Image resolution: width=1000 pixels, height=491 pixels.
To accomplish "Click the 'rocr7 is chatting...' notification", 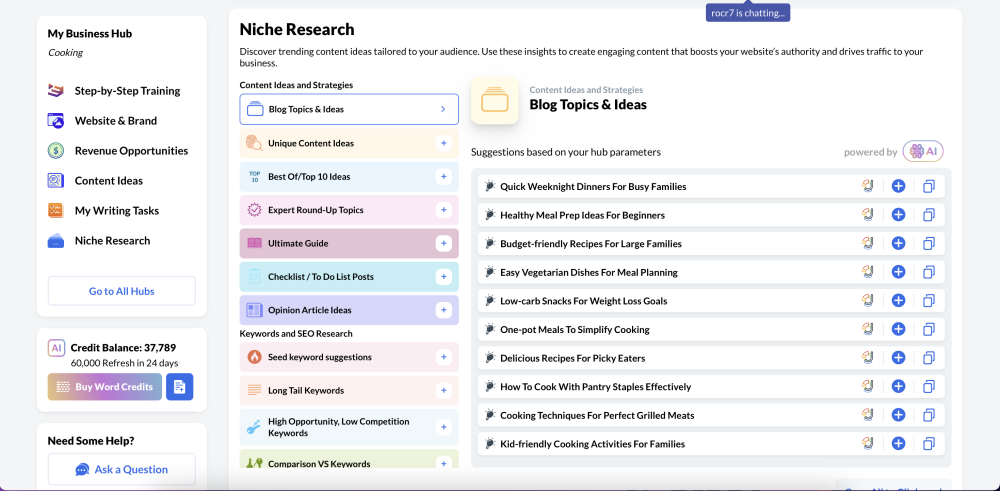I will pyautogui.click(x=747, y=13).
